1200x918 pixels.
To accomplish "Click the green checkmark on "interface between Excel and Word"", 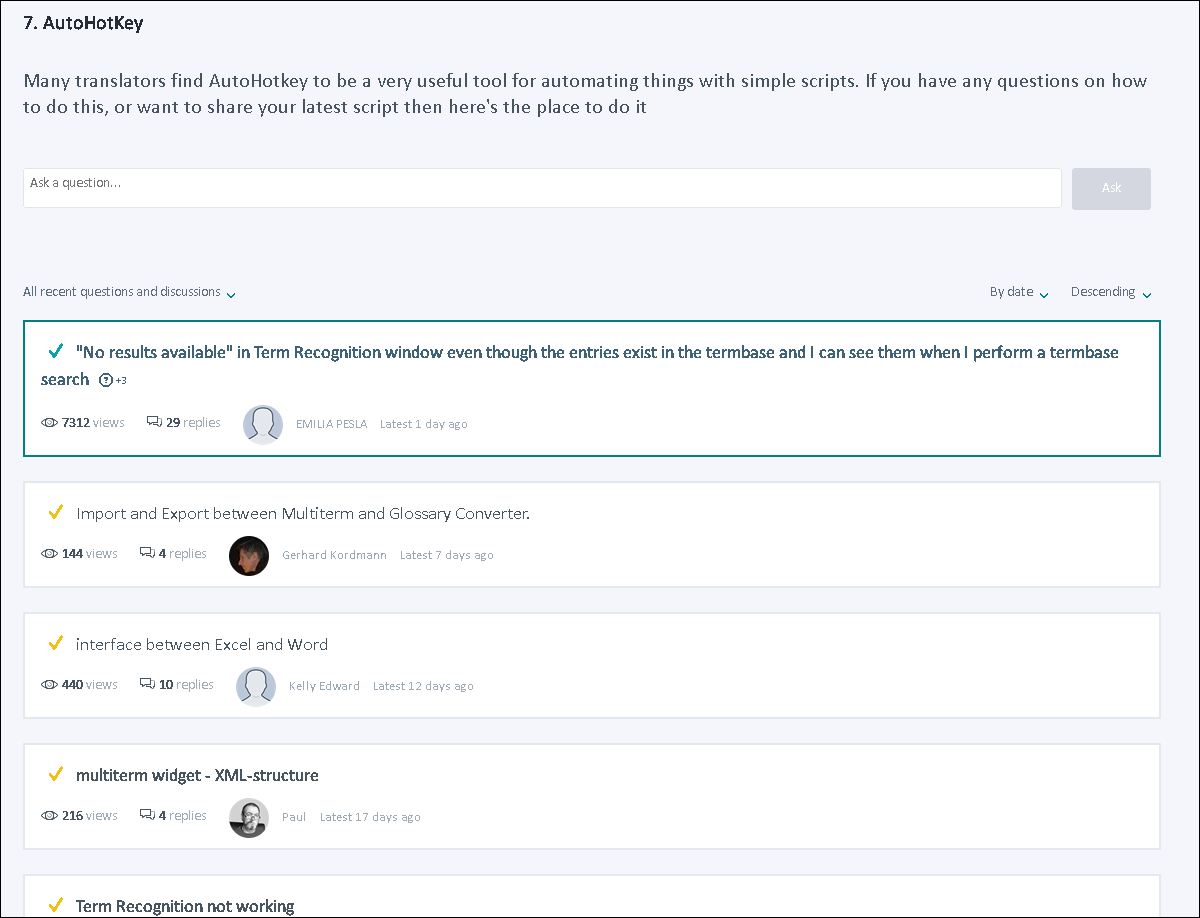I will pyautogui.click(x=56, y=643).
